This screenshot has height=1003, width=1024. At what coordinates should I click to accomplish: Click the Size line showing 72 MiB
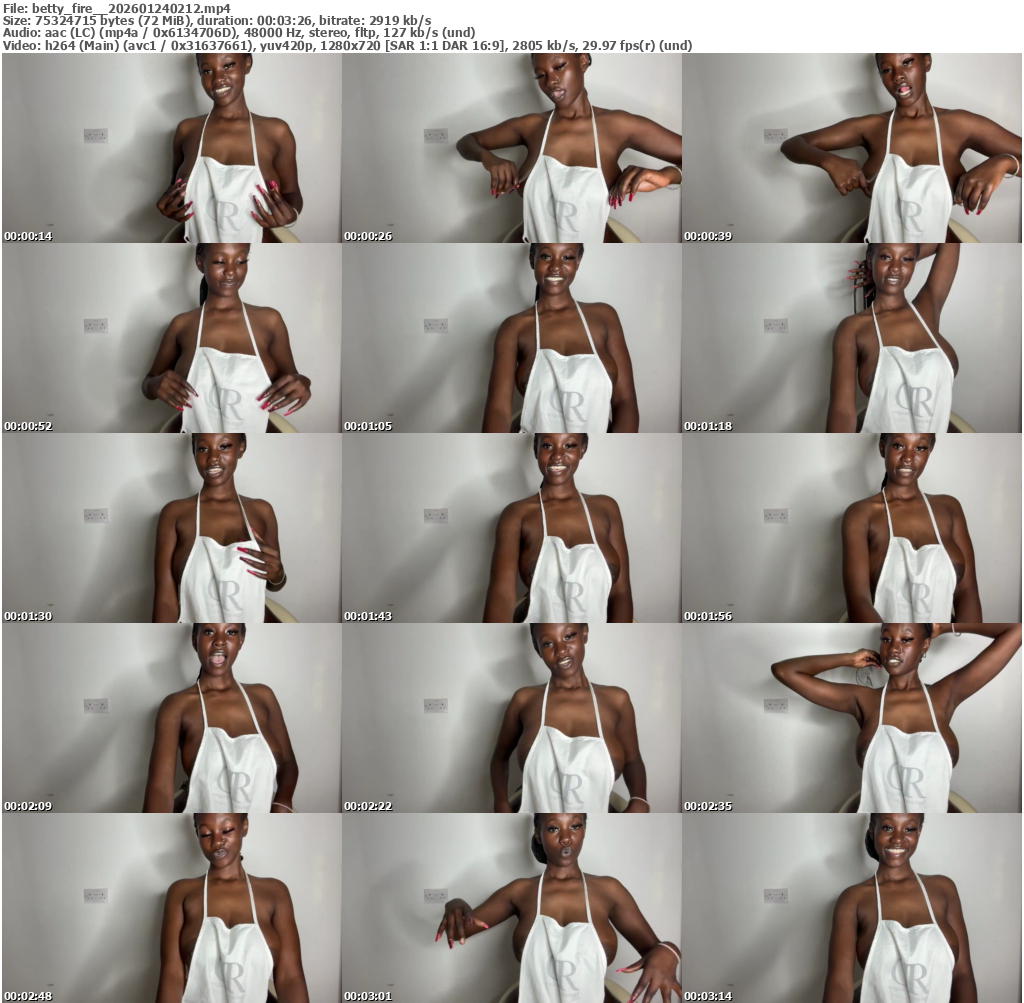[217, 20]
